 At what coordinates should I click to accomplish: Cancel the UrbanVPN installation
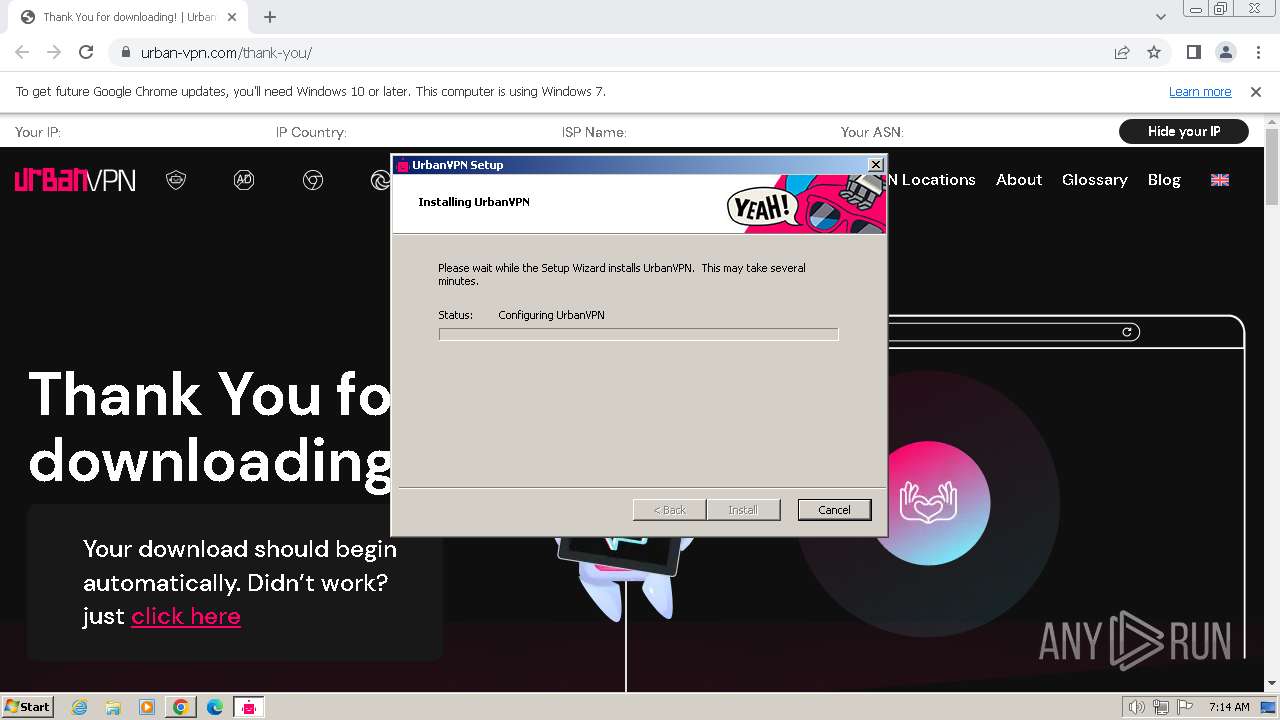click(834, 510)
